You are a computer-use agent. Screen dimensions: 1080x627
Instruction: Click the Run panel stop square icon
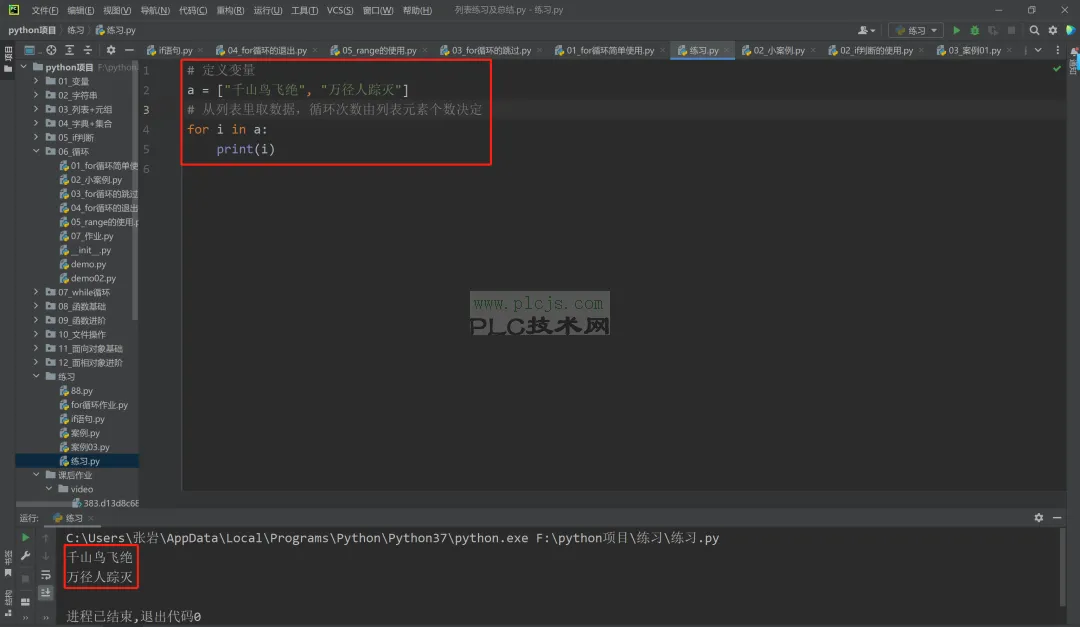pos(25,579)
